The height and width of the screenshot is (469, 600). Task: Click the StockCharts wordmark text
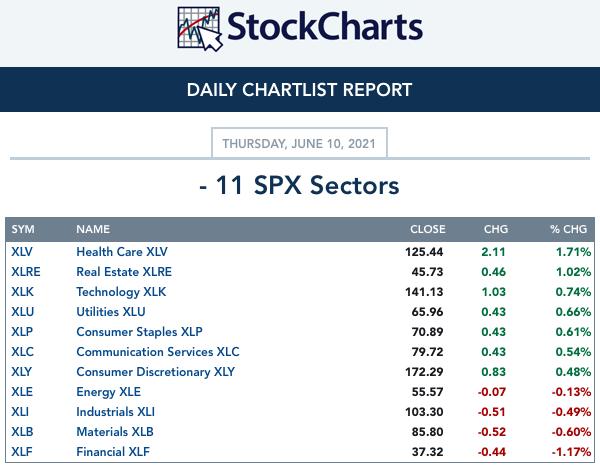325,27
